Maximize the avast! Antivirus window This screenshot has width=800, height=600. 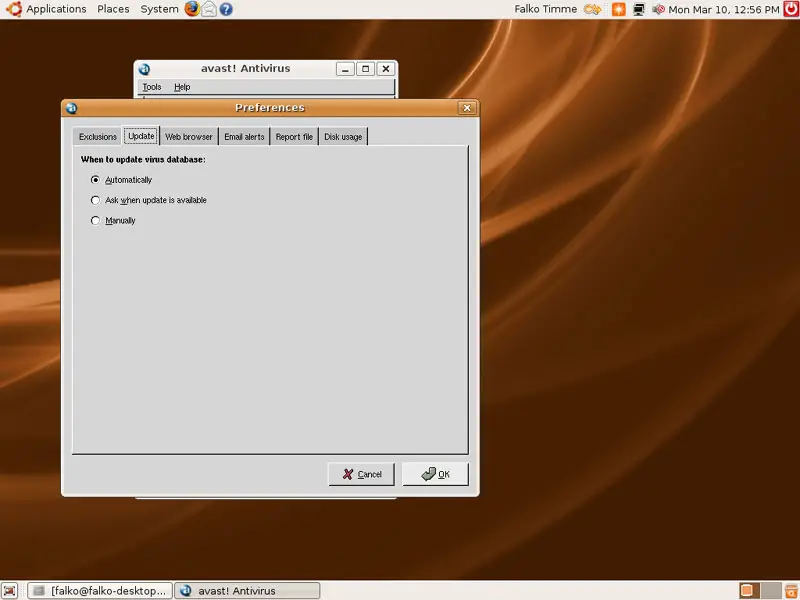365,69
